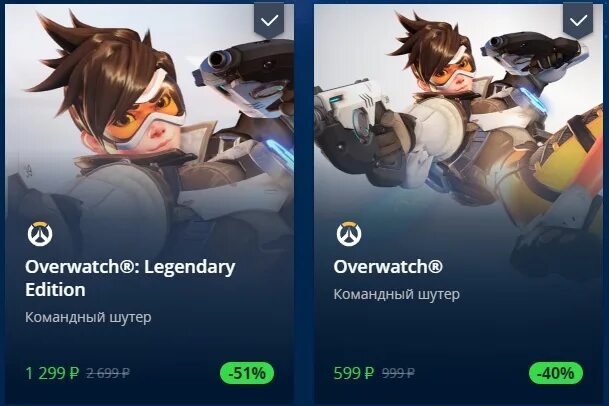
Task: Click the -40% discount badge
Action: click(556, 373)
